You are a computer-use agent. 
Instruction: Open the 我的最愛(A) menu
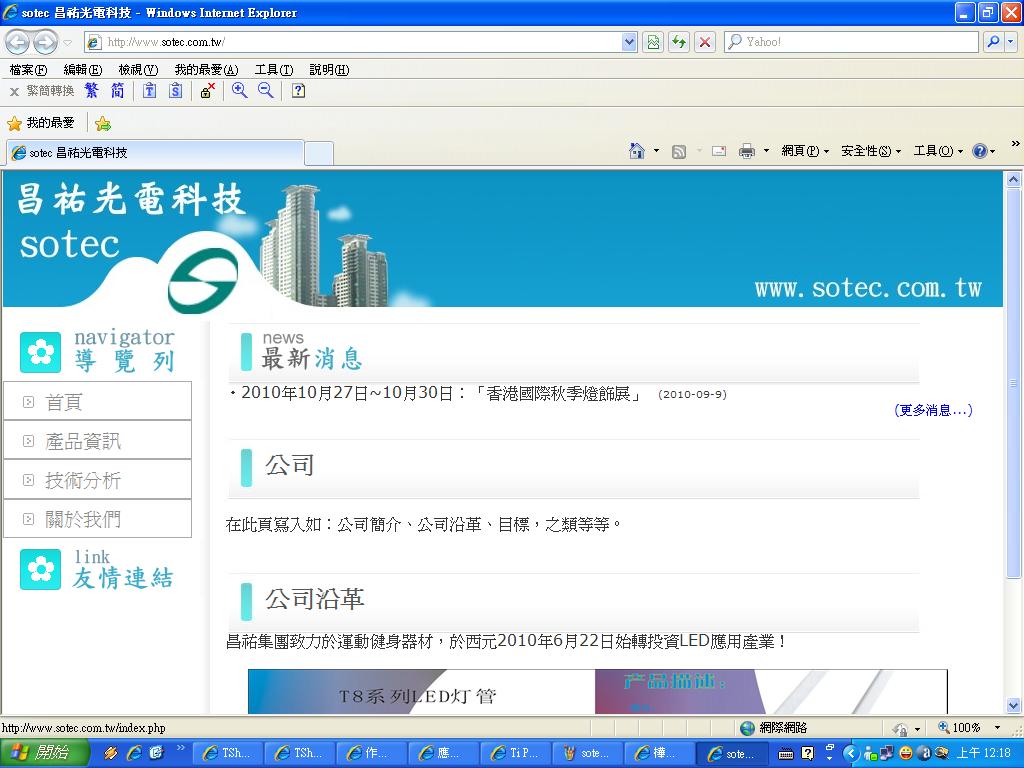pyautogui.click(x=206, y=70)
